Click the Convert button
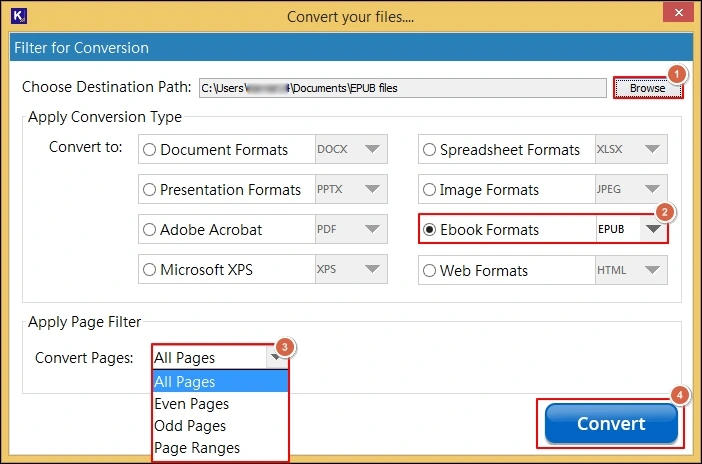702x464 pixels. point(611,424)
